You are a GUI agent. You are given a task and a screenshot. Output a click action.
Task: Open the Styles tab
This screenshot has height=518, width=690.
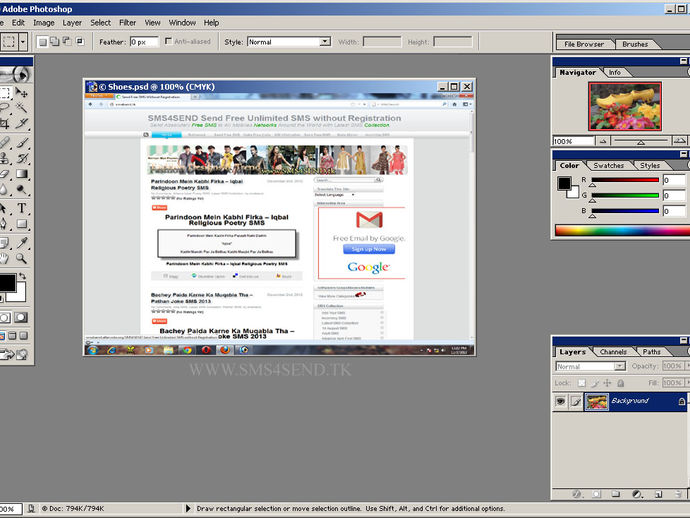(650, 165)
